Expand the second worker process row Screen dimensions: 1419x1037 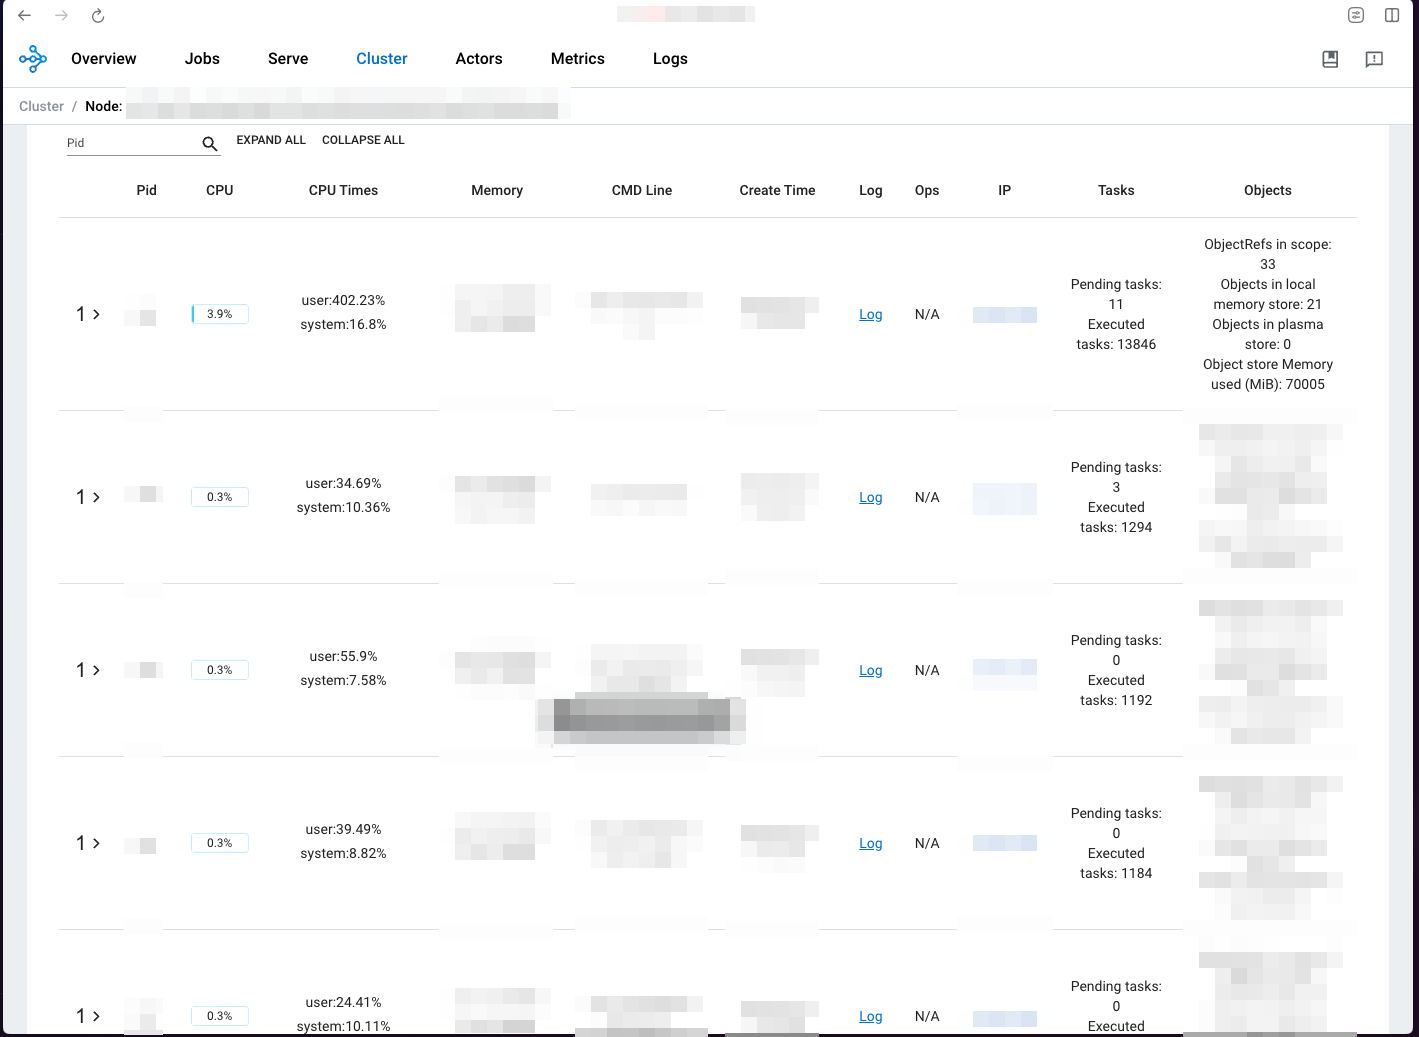click(x=97, y=497)
